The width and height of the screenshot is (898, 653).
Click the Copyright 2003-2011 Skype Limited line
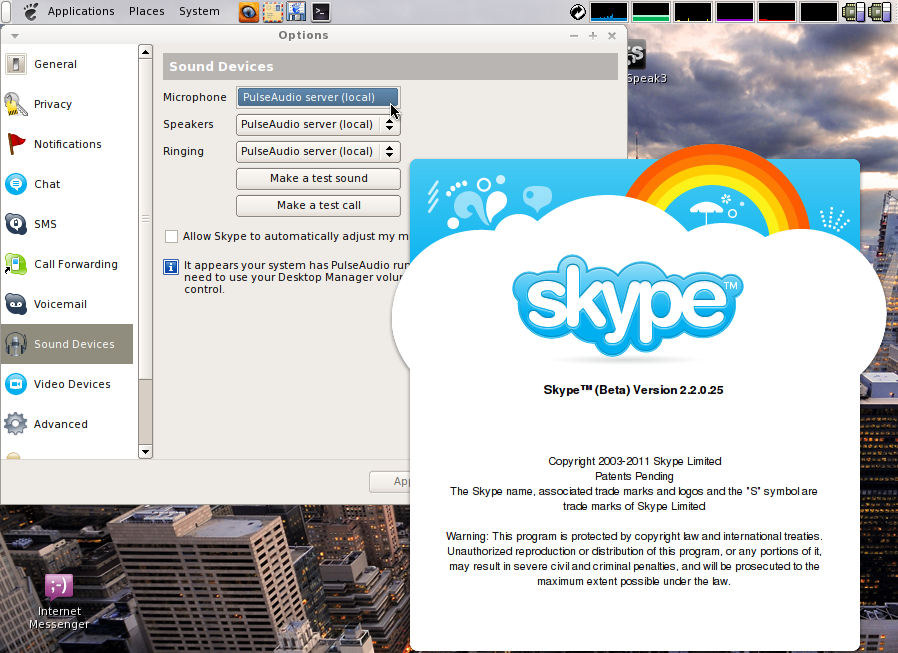[635, 461]
